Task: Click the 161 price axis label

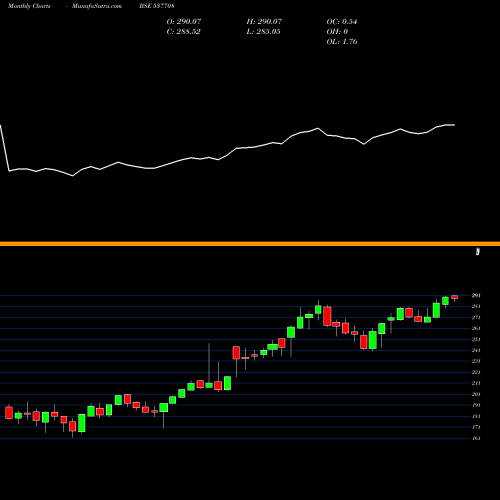Action: click(x=476, y=438)
